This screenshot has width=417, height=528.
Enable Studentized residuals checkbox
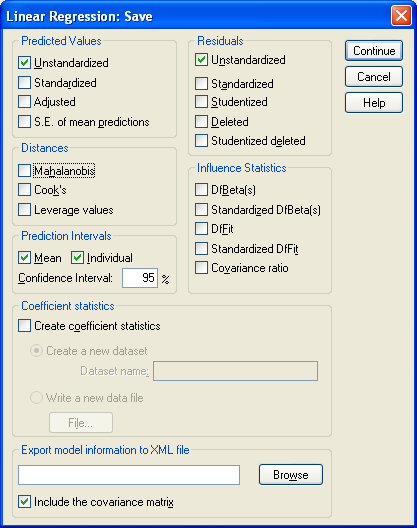[201, 102]
